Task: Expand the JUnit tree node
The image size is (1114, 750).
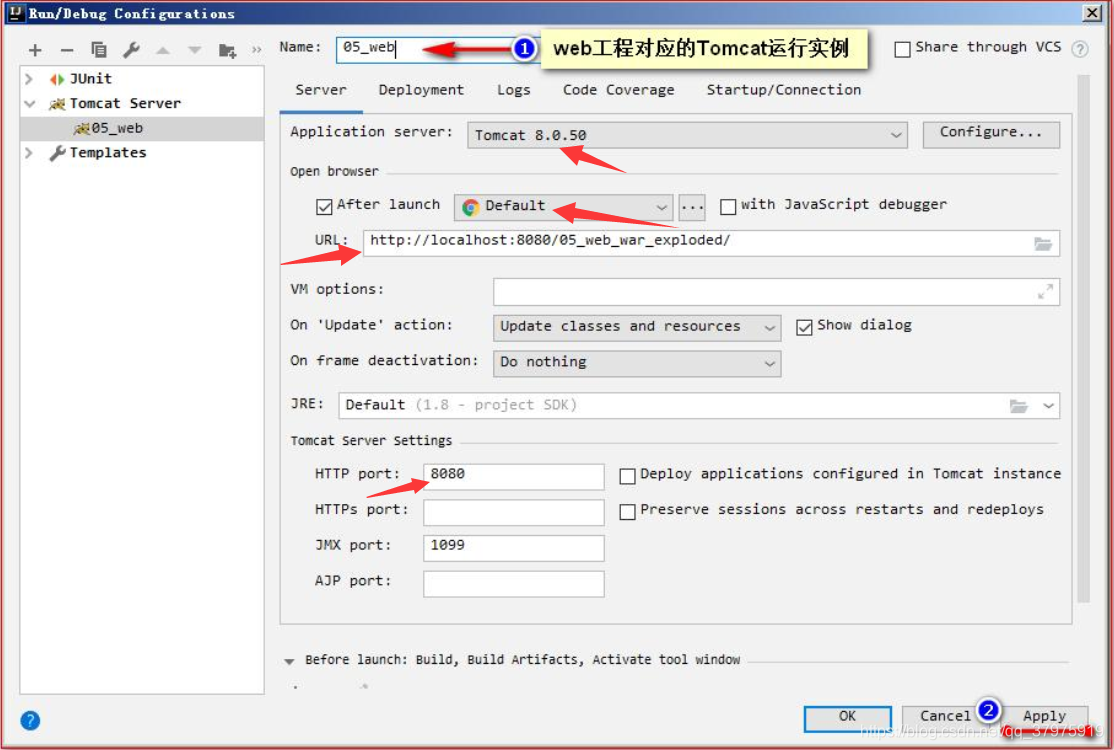Action: click(x=29, y=79)
